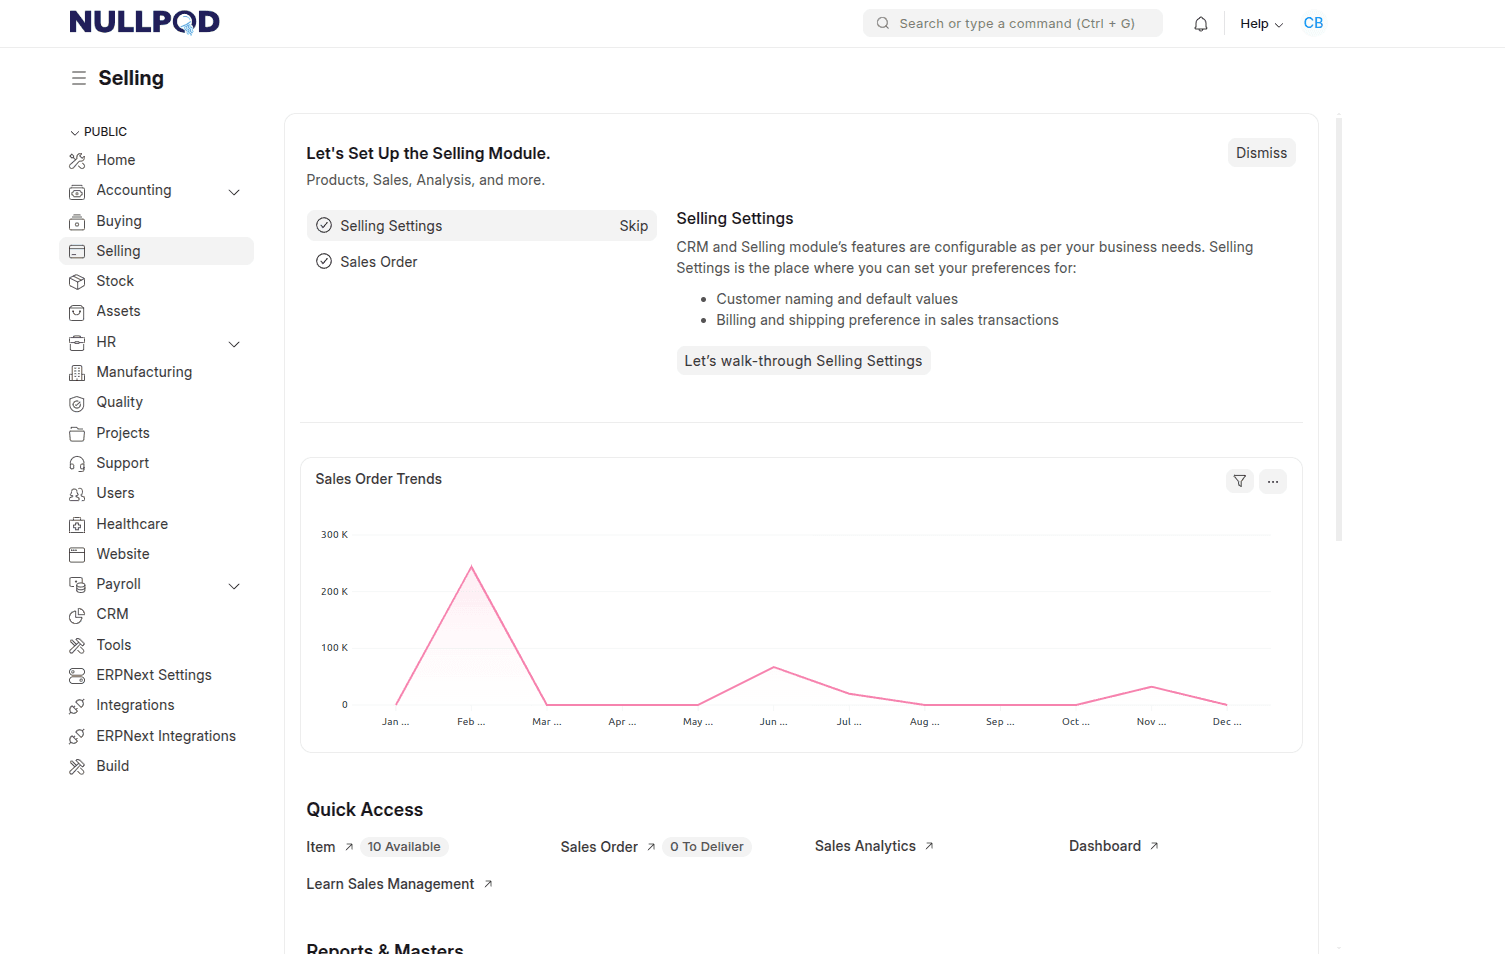Viewport: 1505px width, 958px height.
Task: Expand the HR sidebar section
Action: 234,344
